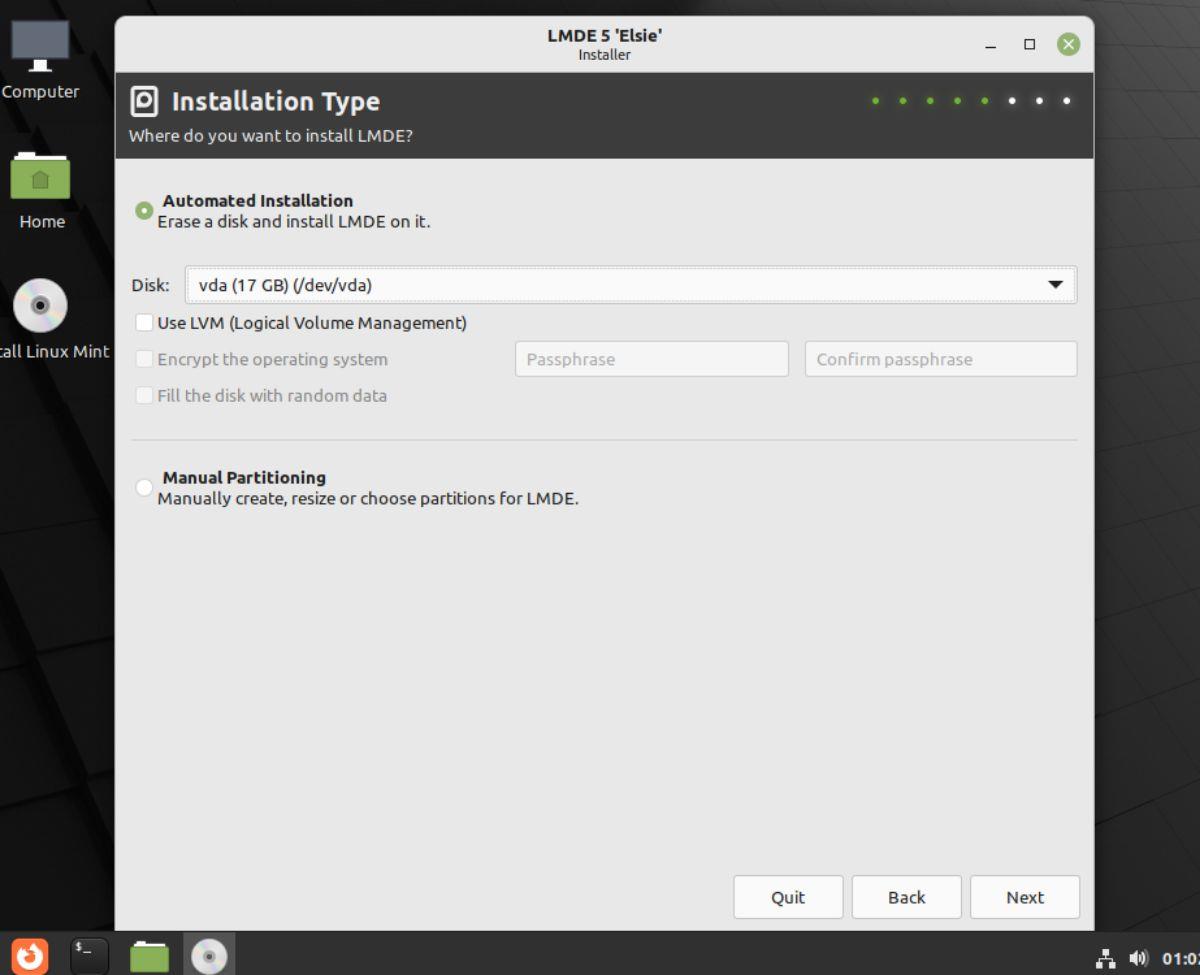
Task: Click the fifth progress dot indicator
Action: pos(983,101)
